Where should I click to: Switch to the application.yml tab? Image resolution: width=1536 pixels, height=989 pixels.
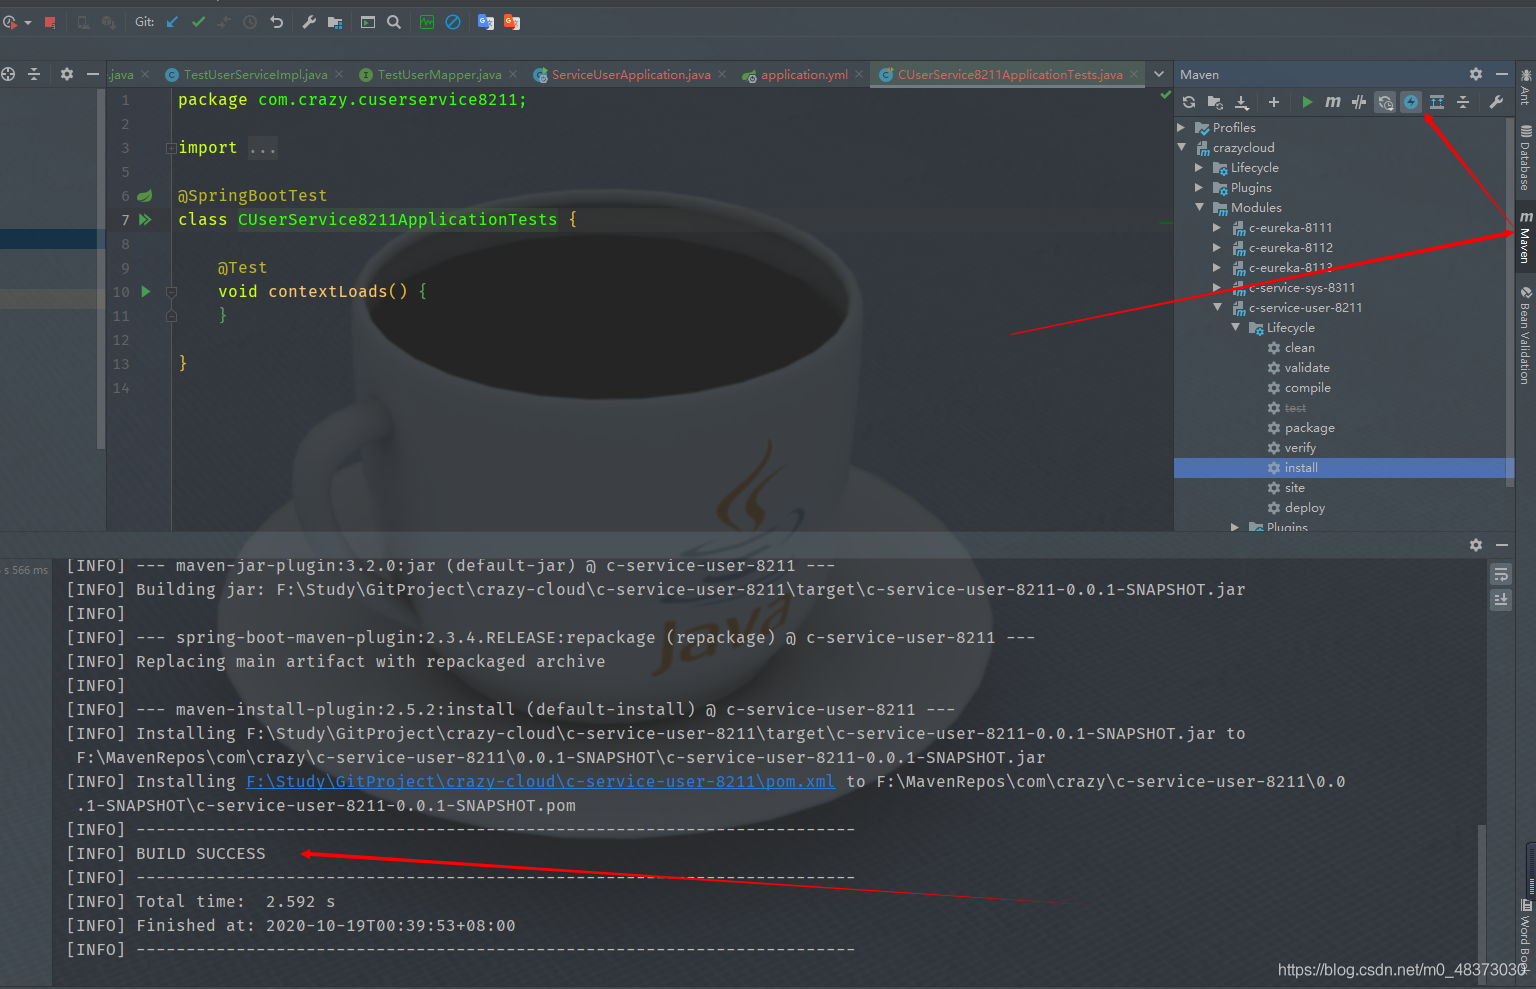[x=803, y=75]
